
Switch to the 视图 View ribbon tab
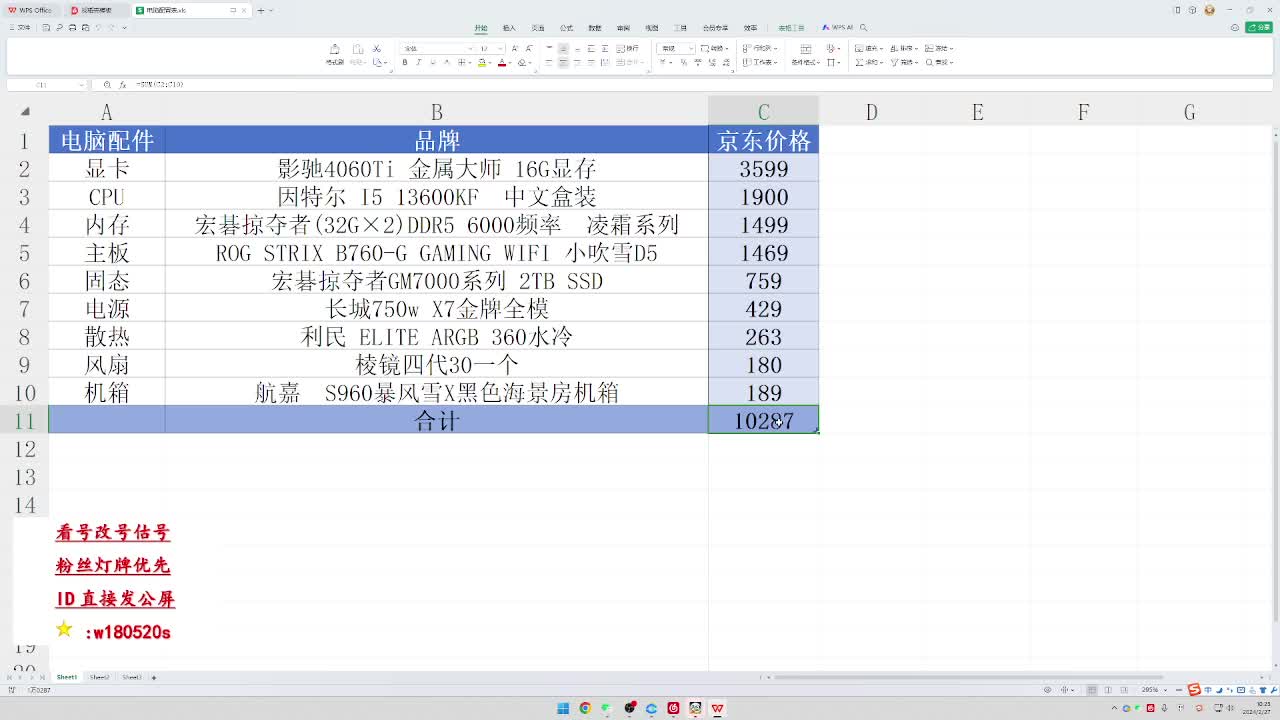coord(652,28)
